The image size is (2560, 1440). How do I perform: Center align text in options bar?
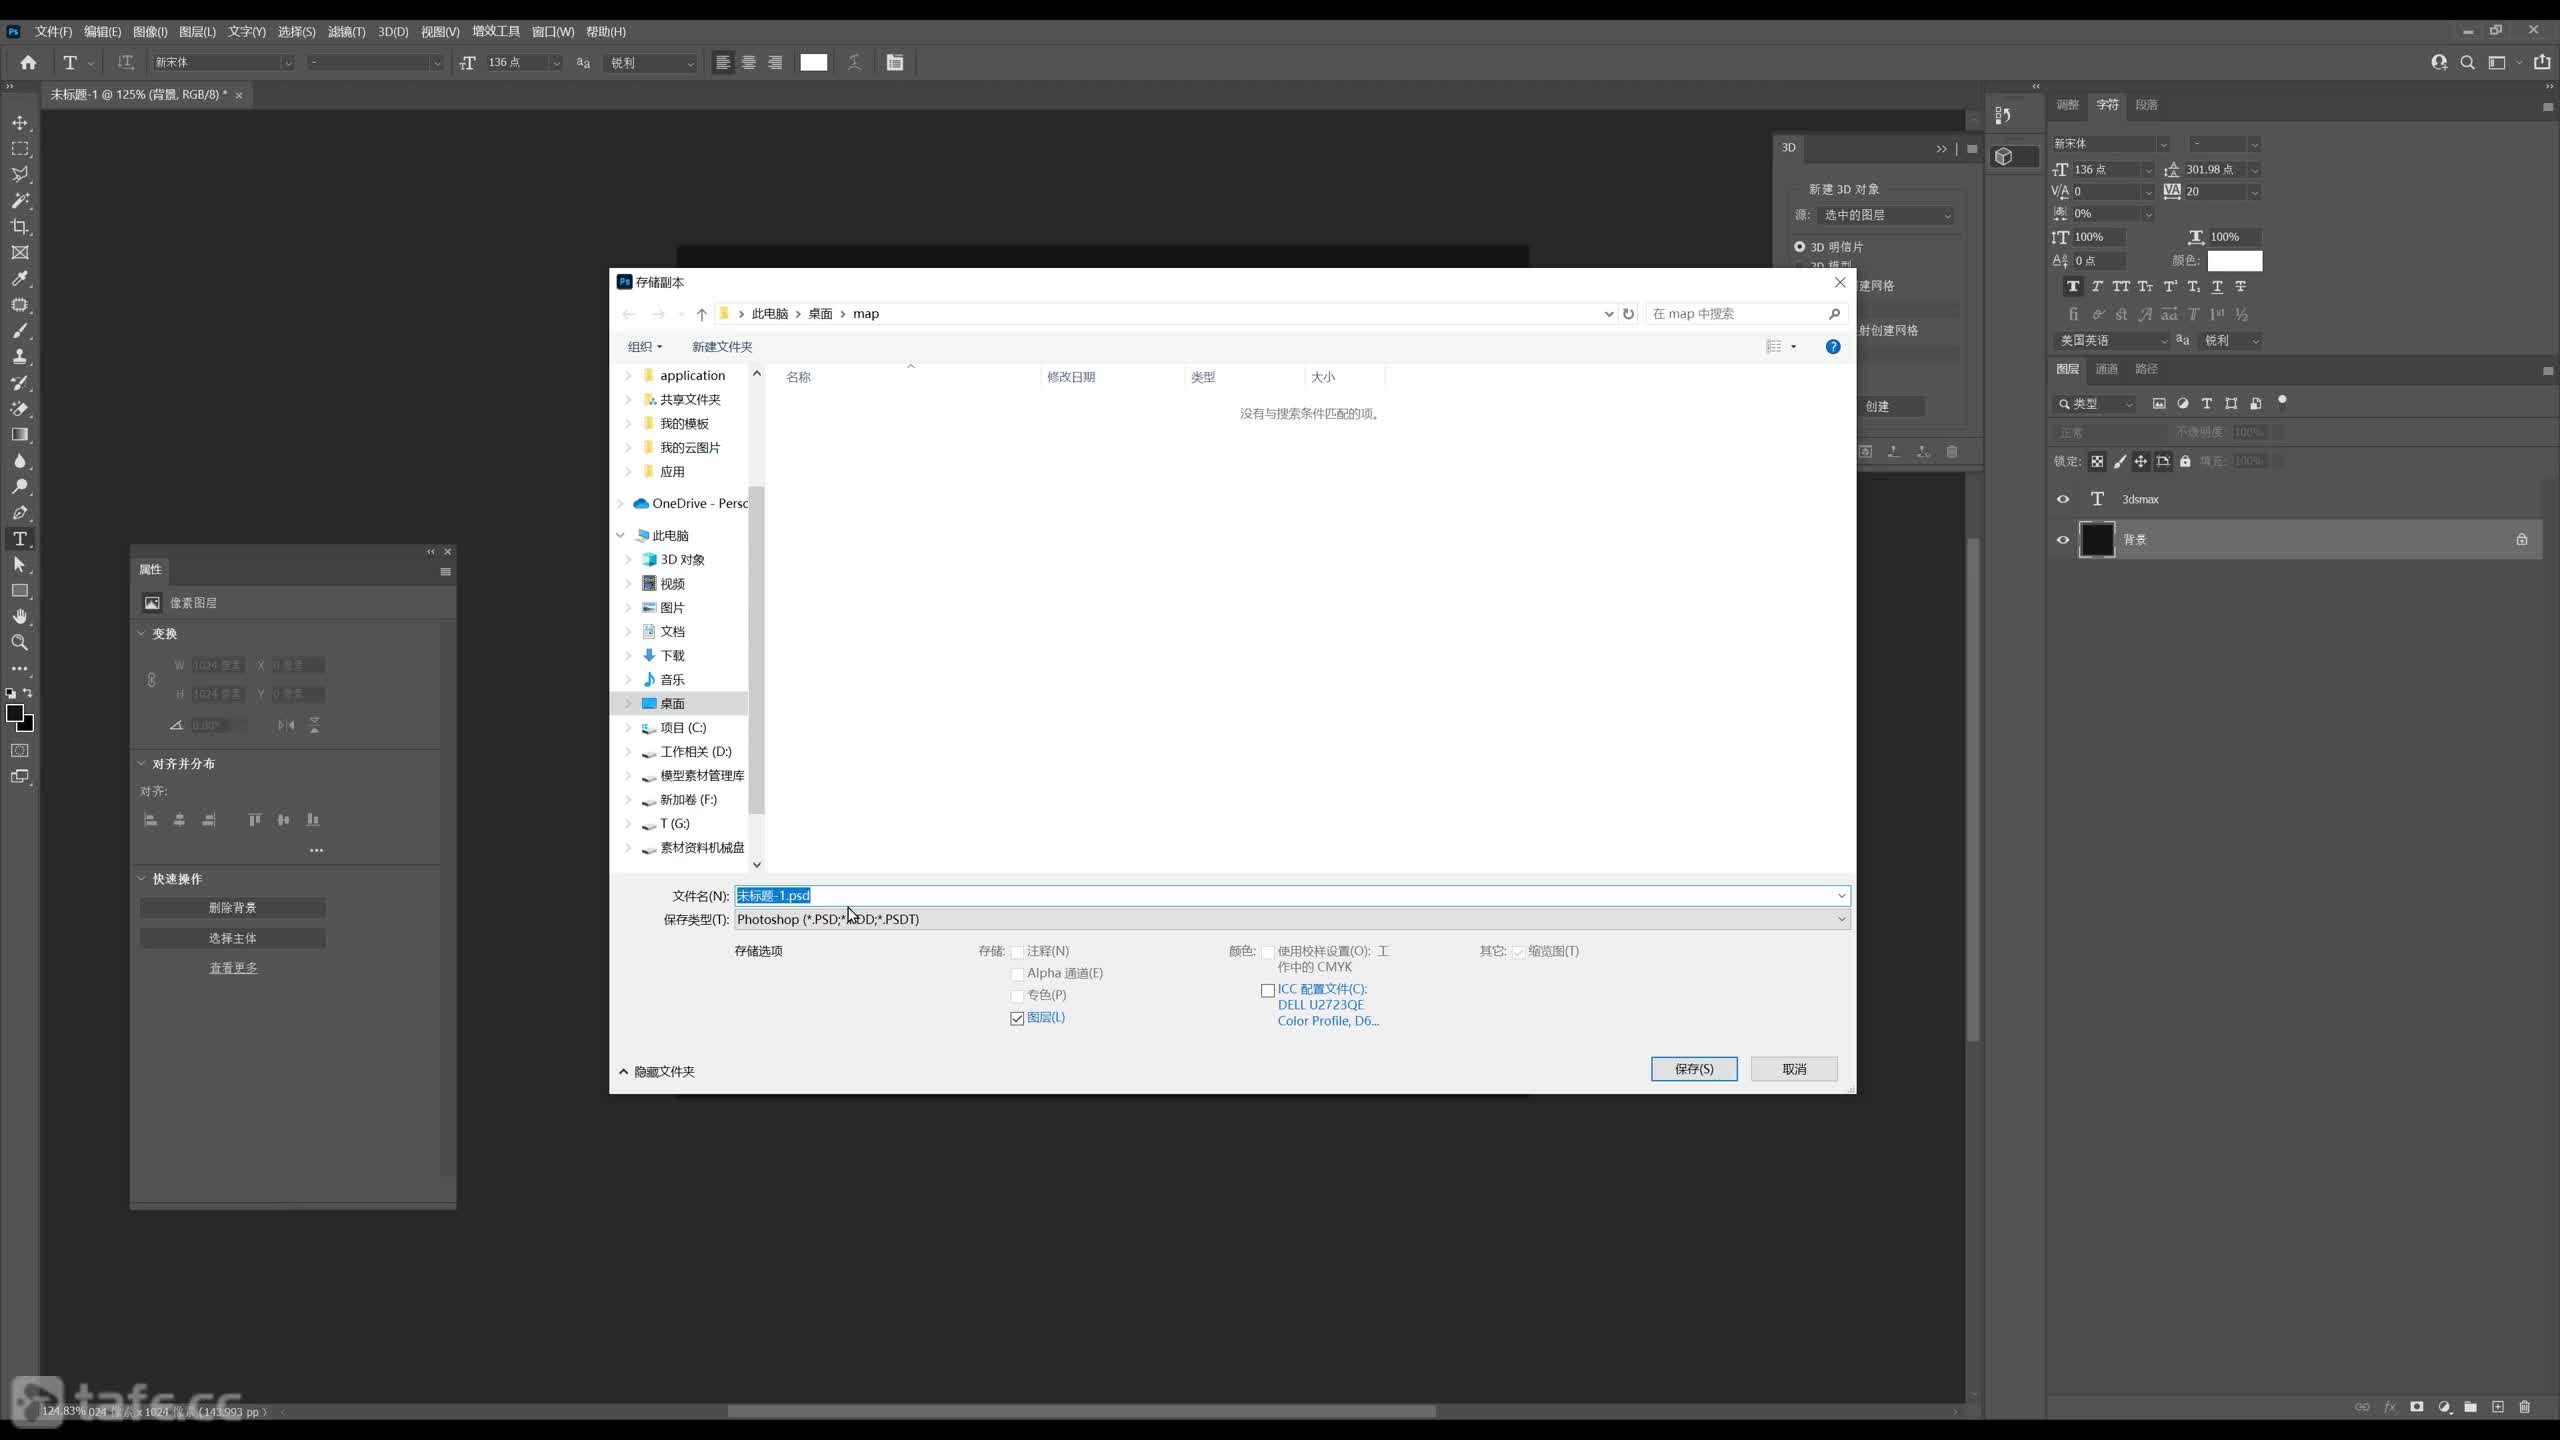[749, 62]
